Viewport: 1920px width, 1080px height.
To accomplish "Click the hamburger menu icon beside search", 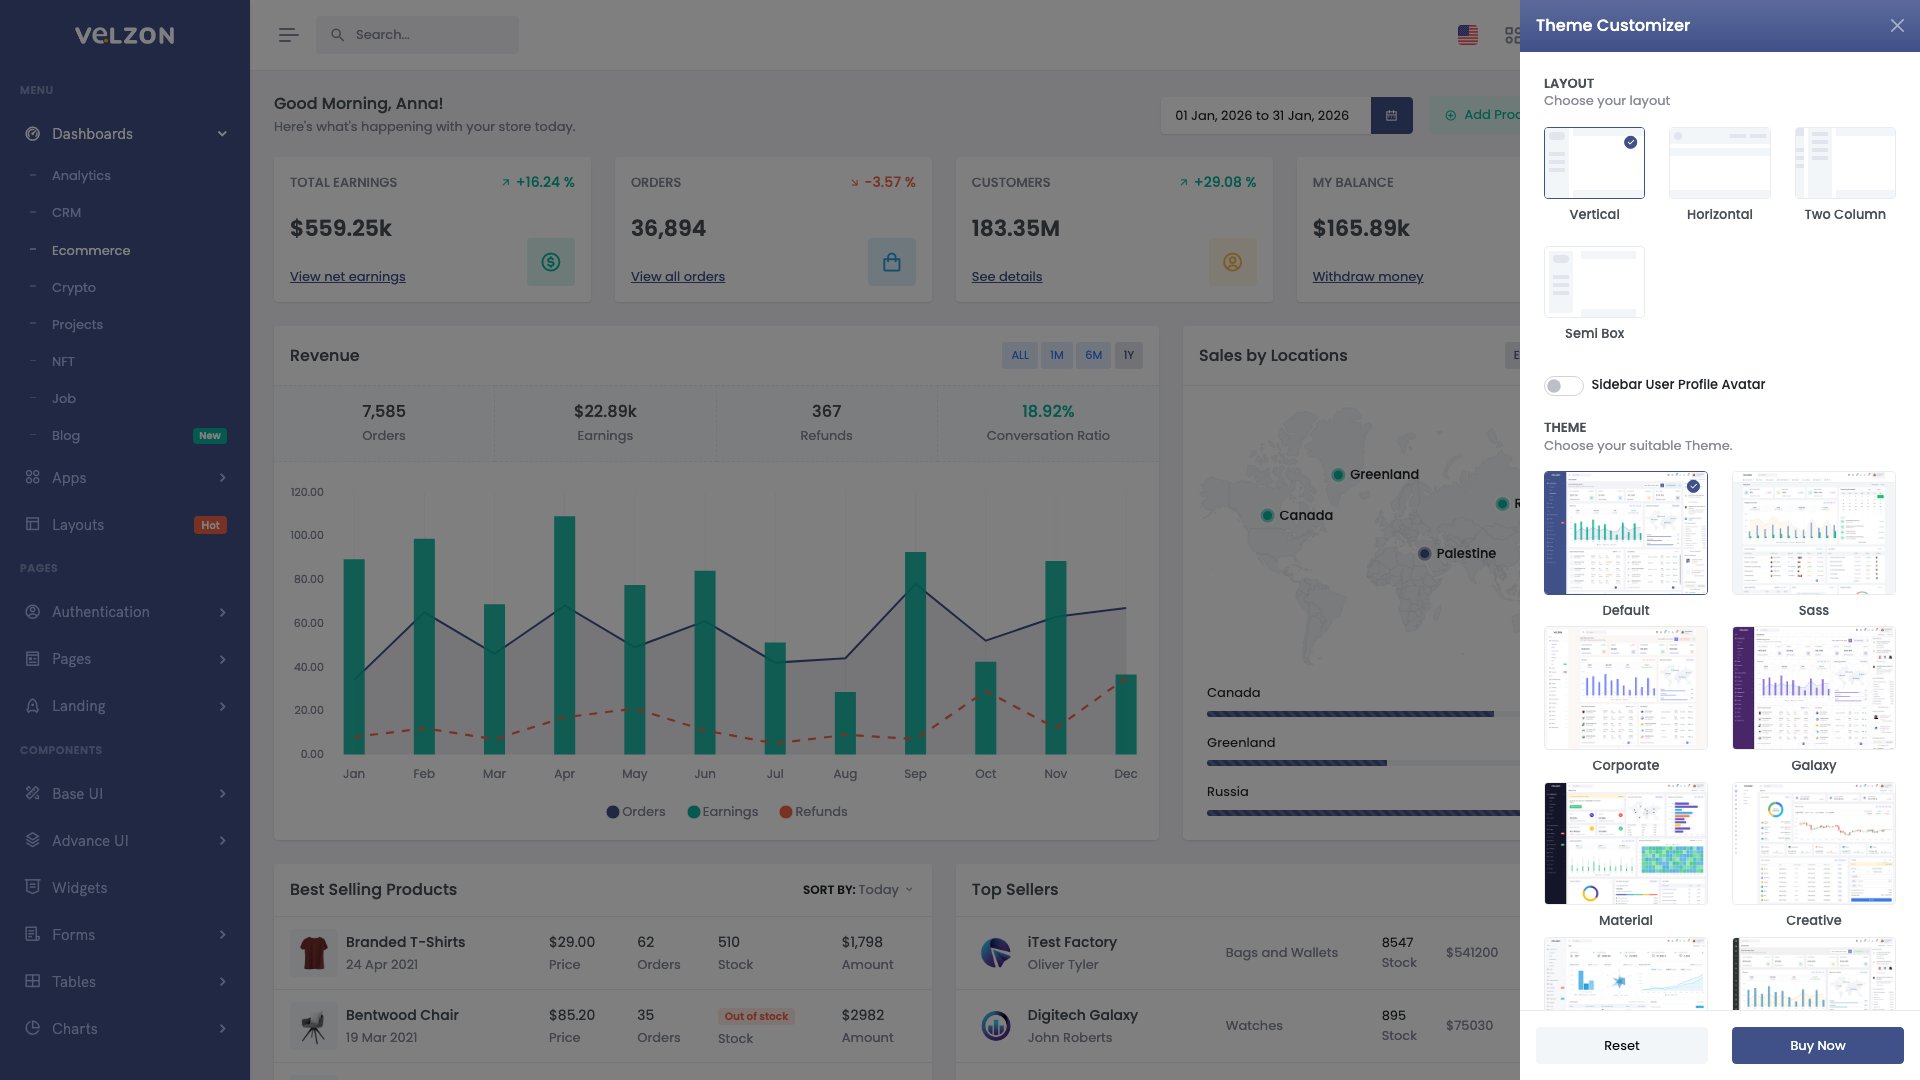I will pyautogui.click(x=288, y=34).
